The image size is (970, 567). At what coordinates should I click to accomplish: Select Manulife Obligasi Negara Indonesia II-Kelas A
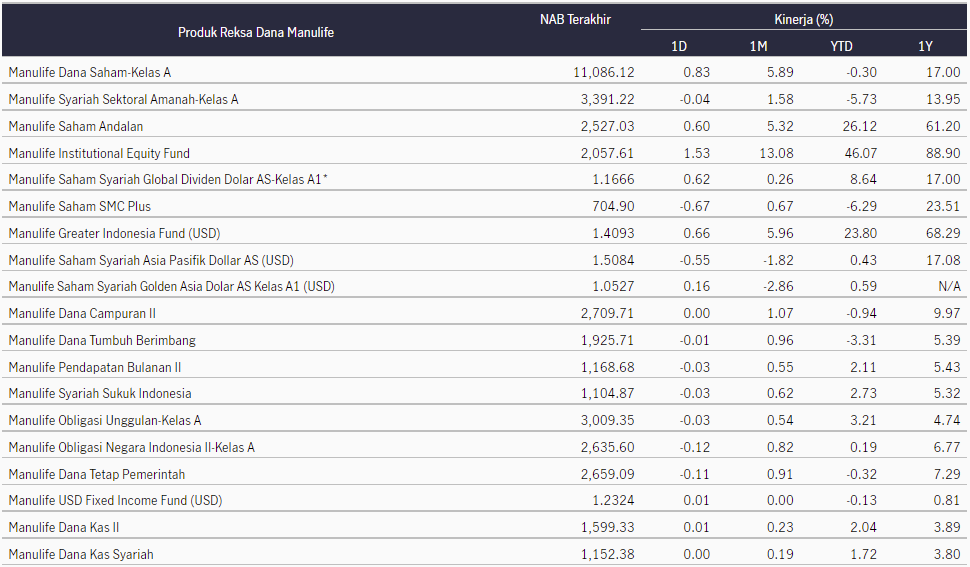131,448
